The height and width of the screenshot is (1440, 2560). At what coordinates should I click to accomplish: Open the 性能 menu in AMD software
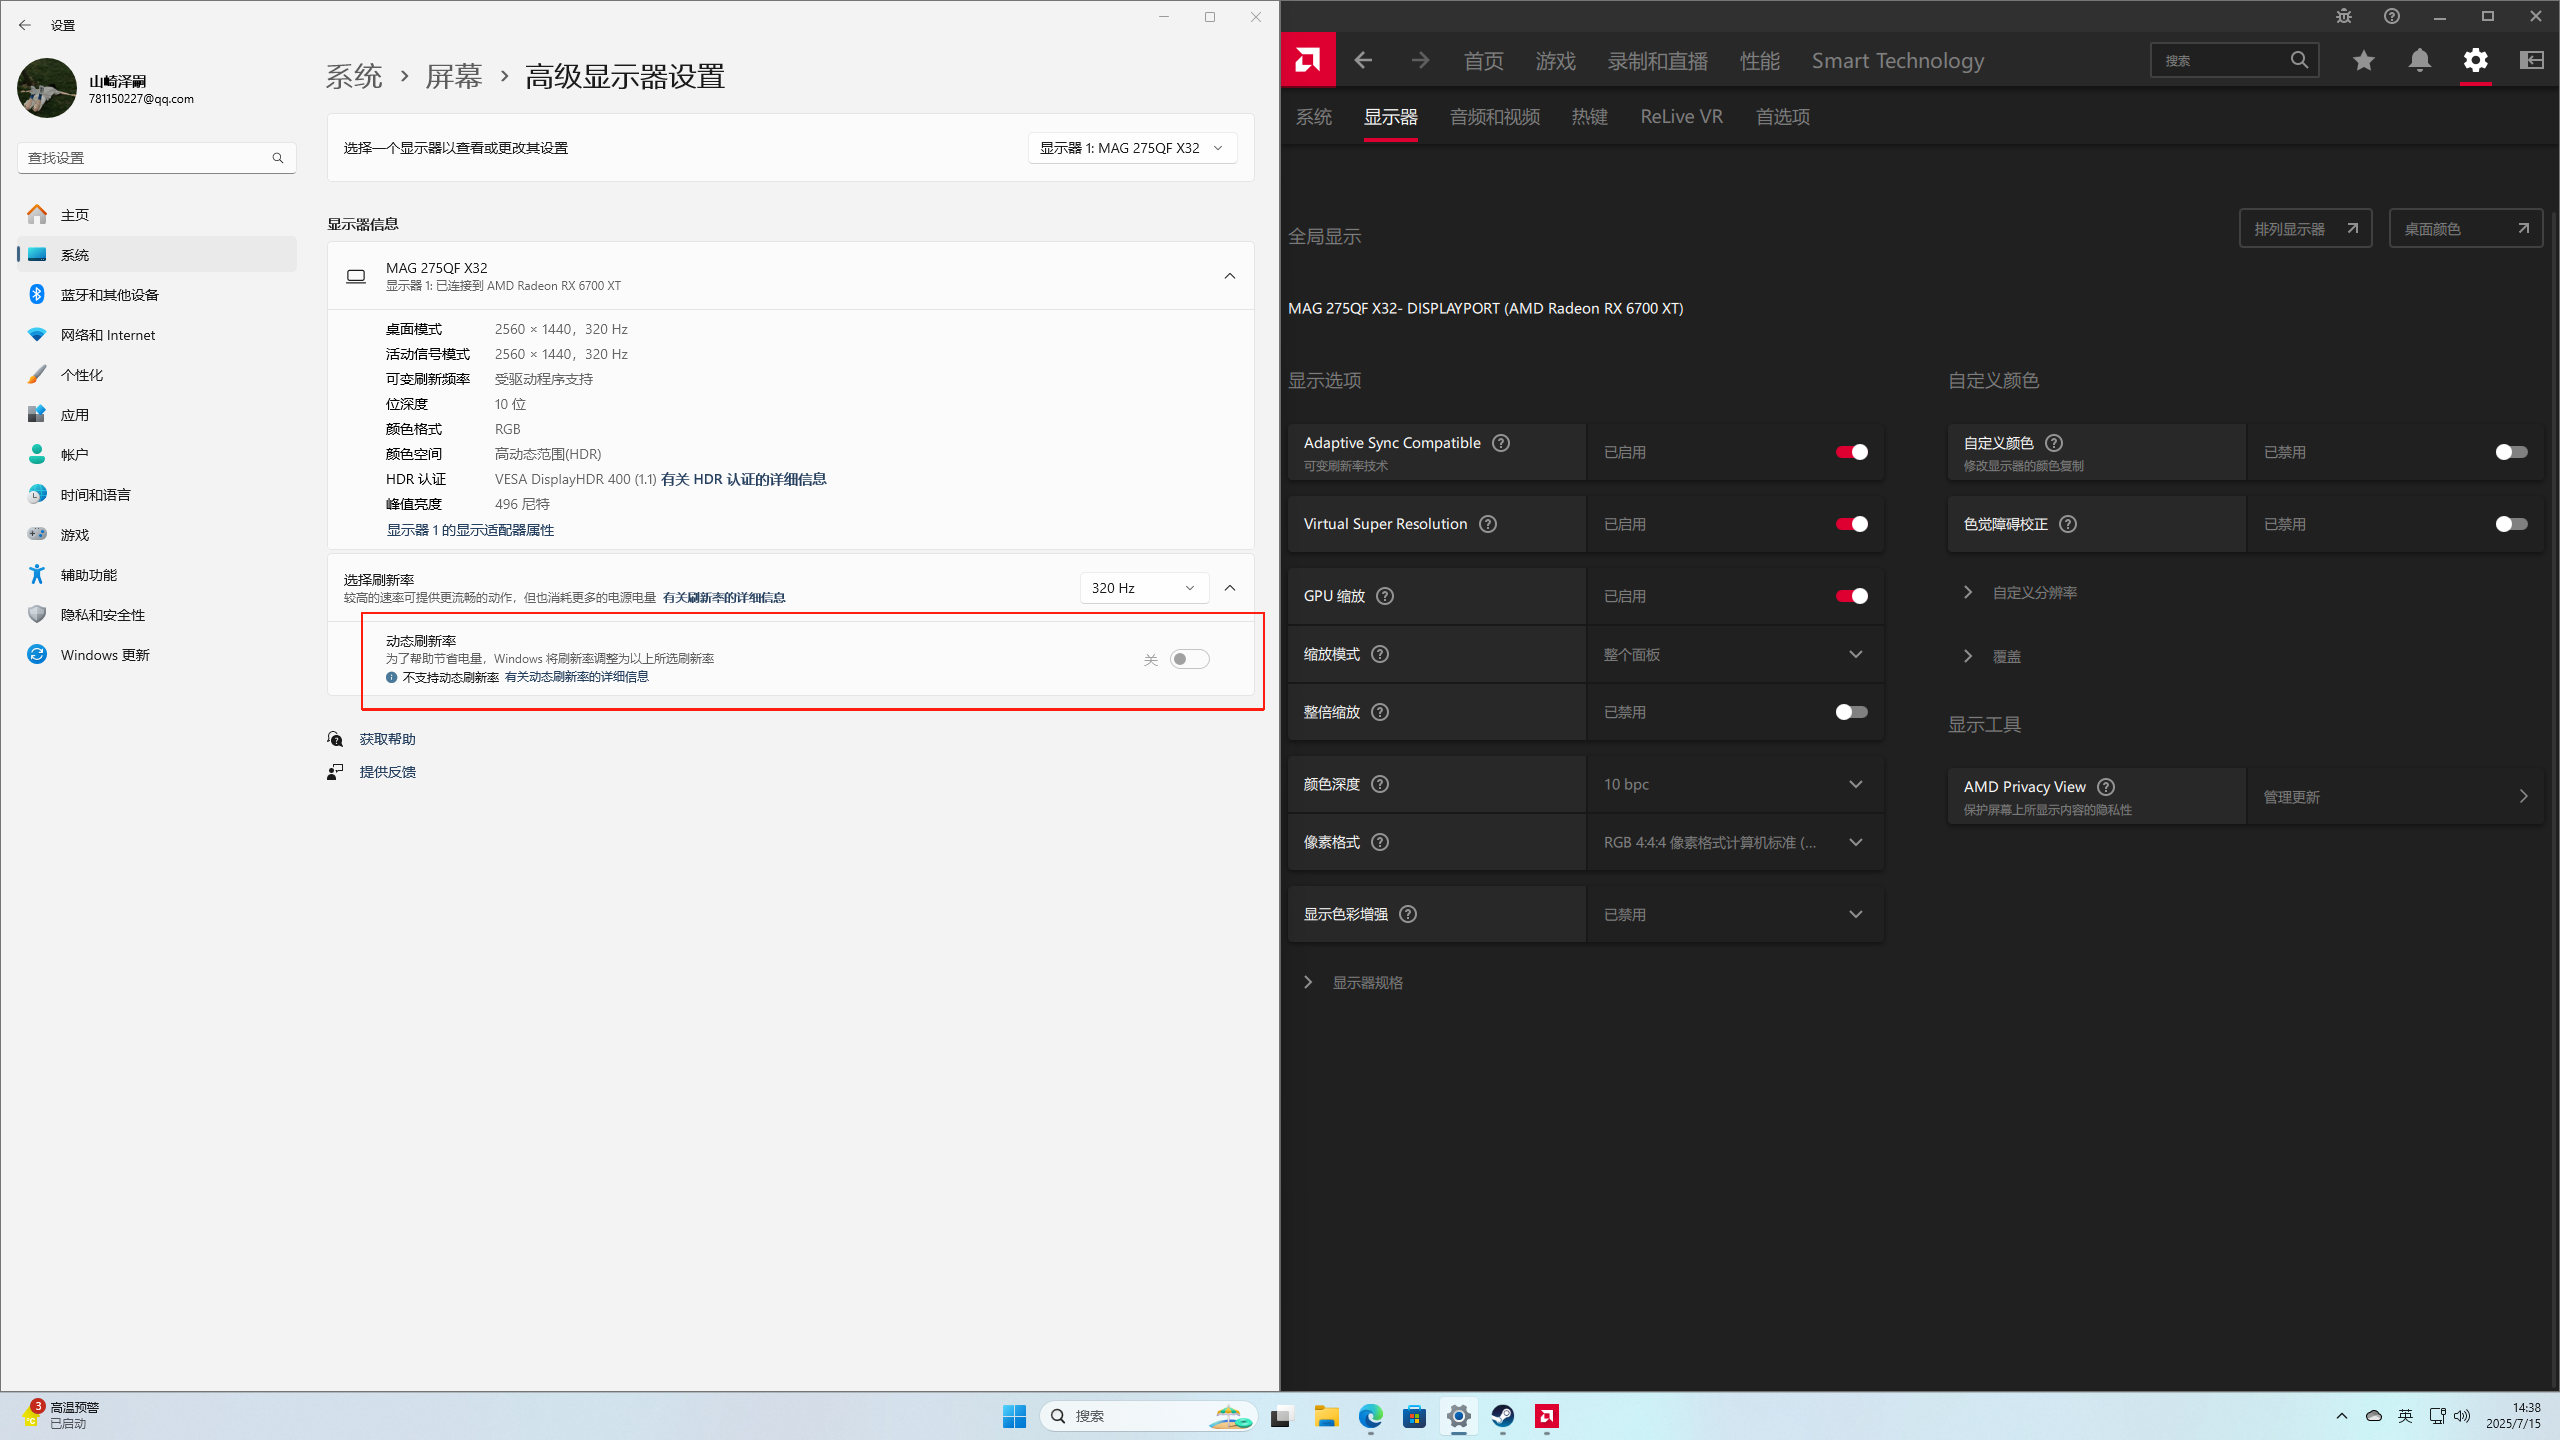pos(1759,61)
